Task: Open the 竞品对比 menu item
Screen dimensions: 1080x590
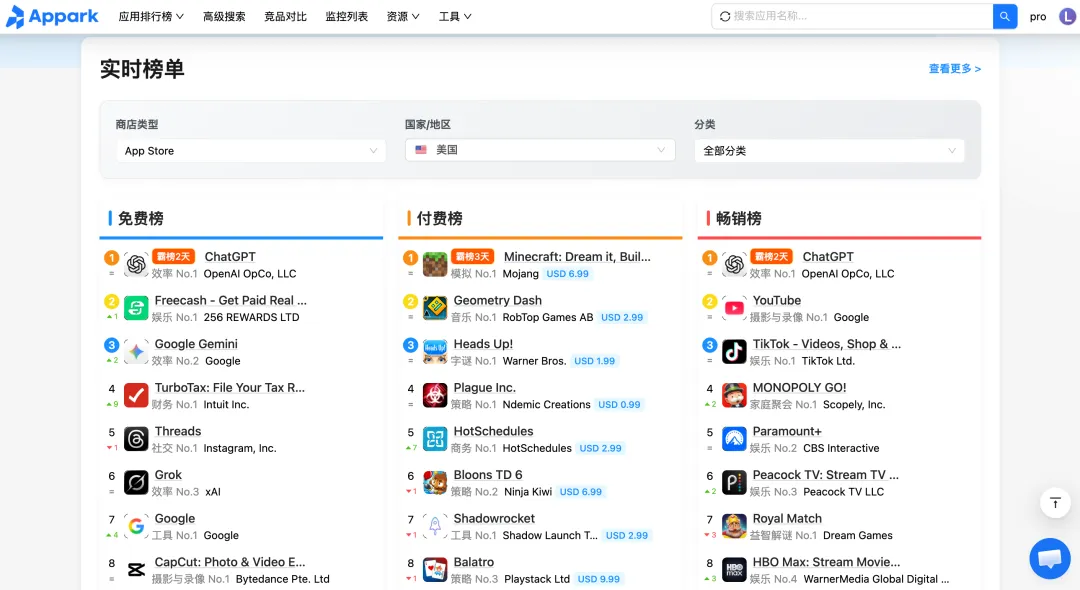Action: pos(285,17)
